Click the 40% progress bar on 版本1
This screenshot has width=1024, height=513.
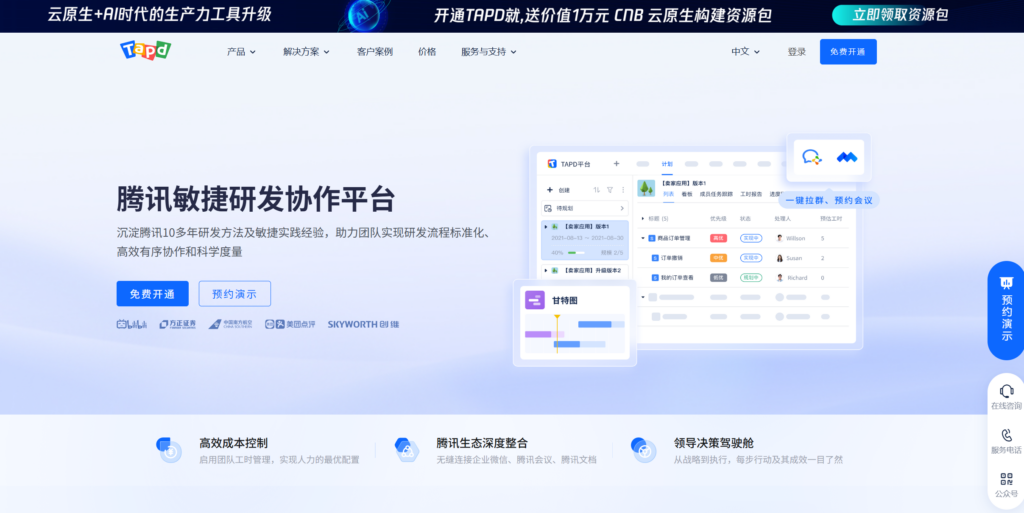[x=576, y=253]
